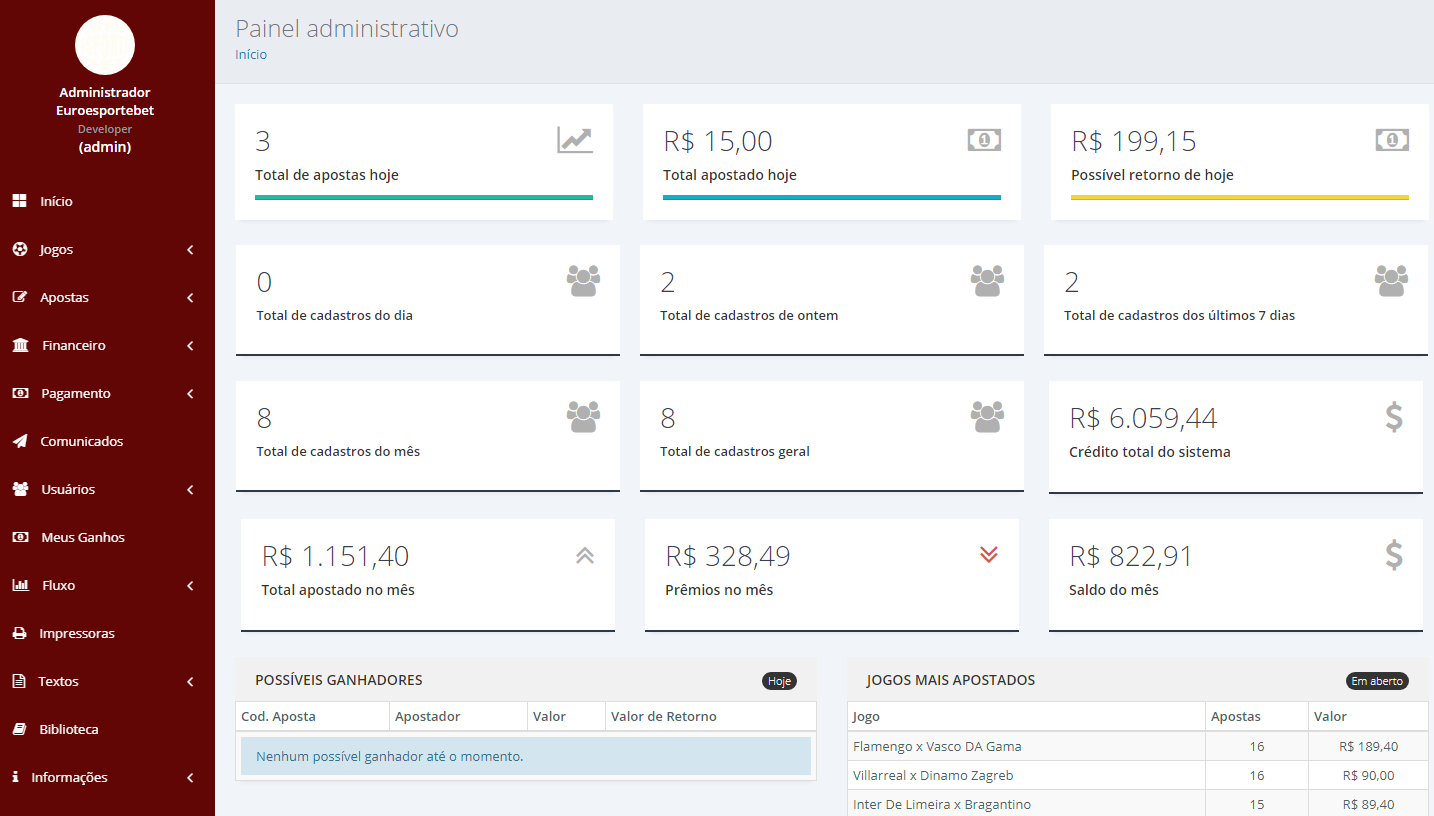Open the Meus Ganhos menu item
Screen dimensions: 1434x816
(83, 537)
